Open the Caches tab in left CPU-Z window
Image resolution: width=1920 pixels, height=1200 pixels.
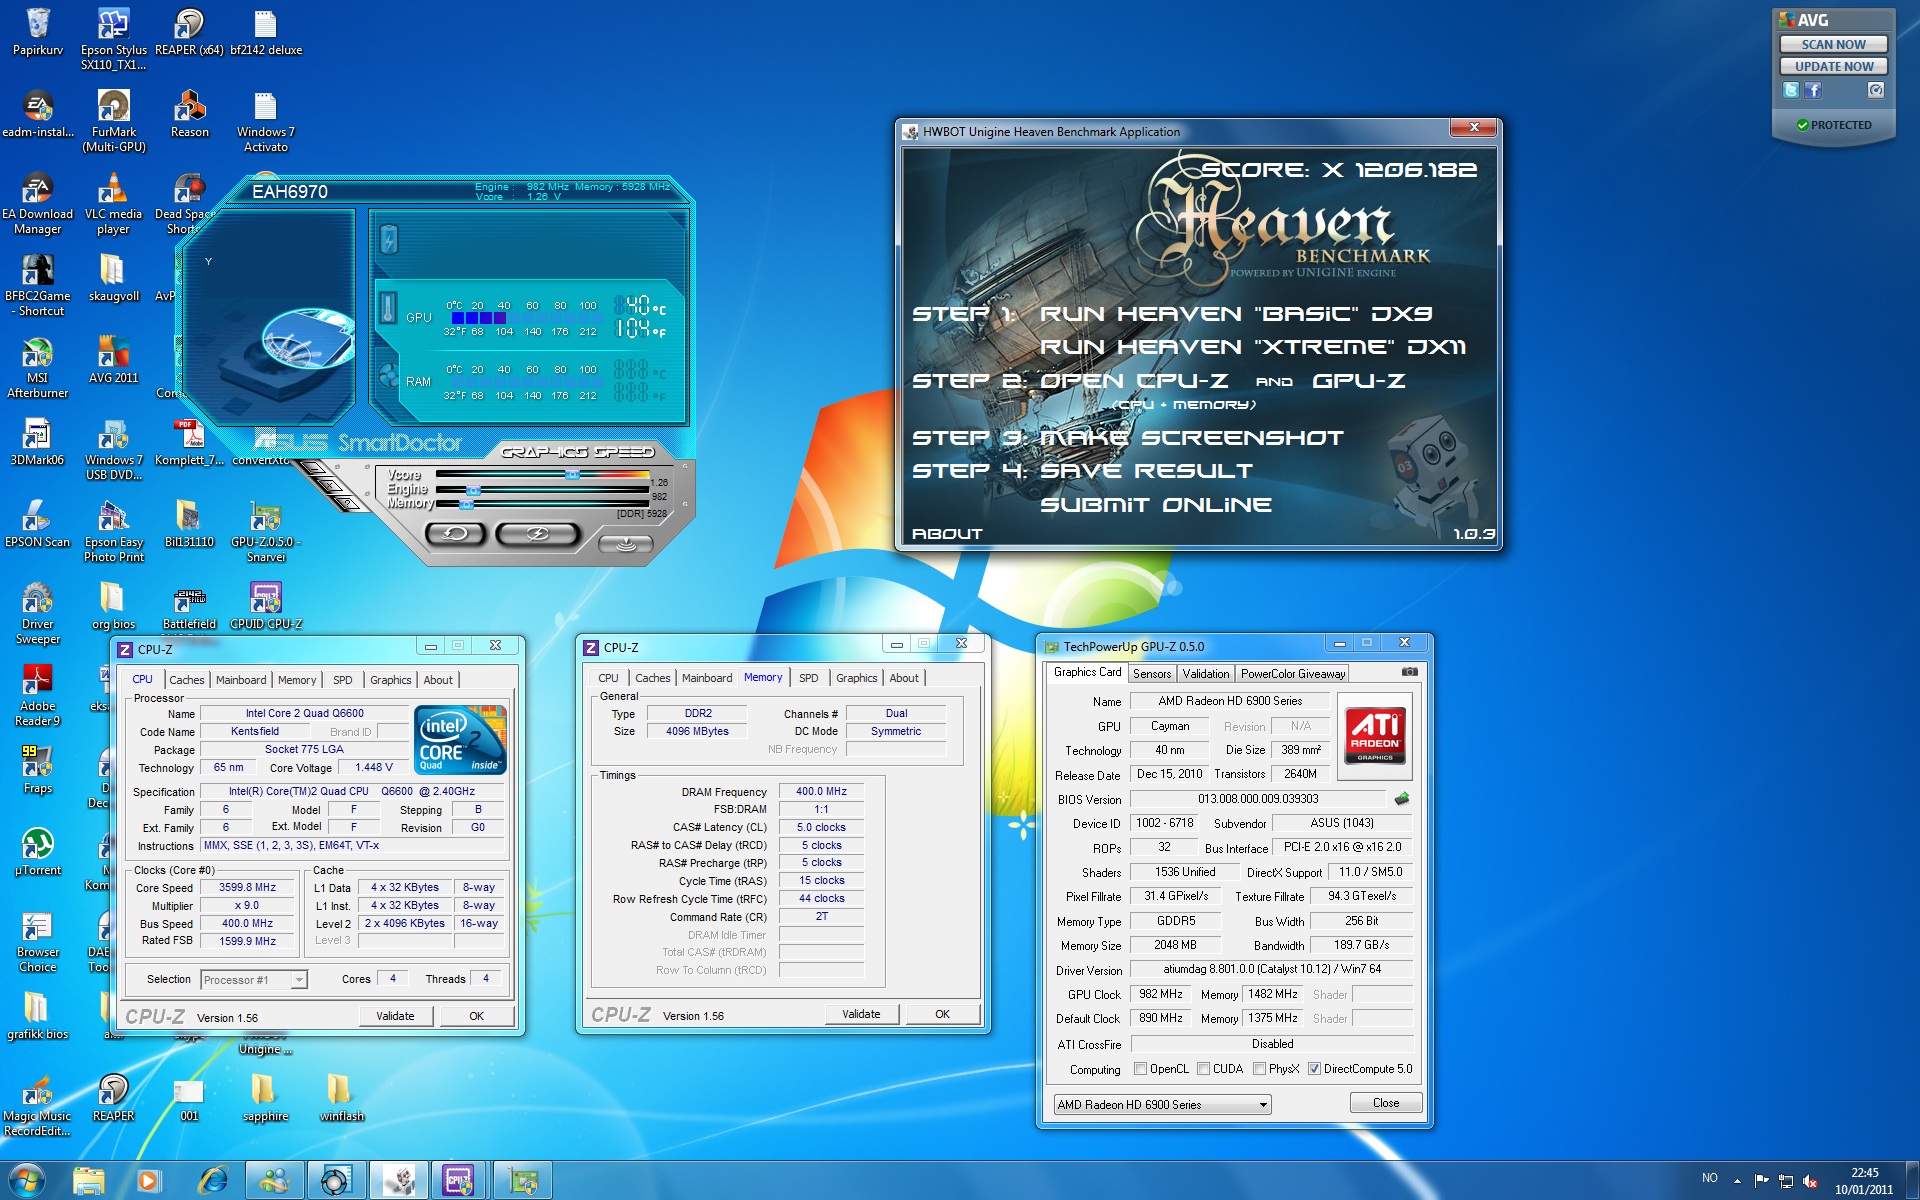(x=186, y=679)
